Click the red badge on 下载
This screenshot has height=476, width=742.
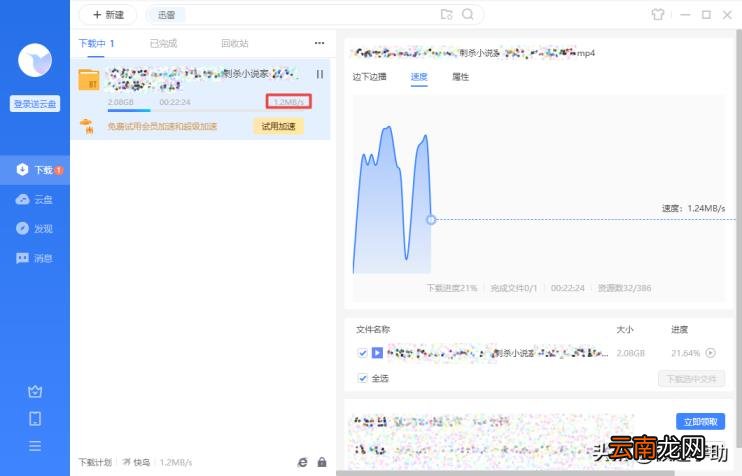59,170
